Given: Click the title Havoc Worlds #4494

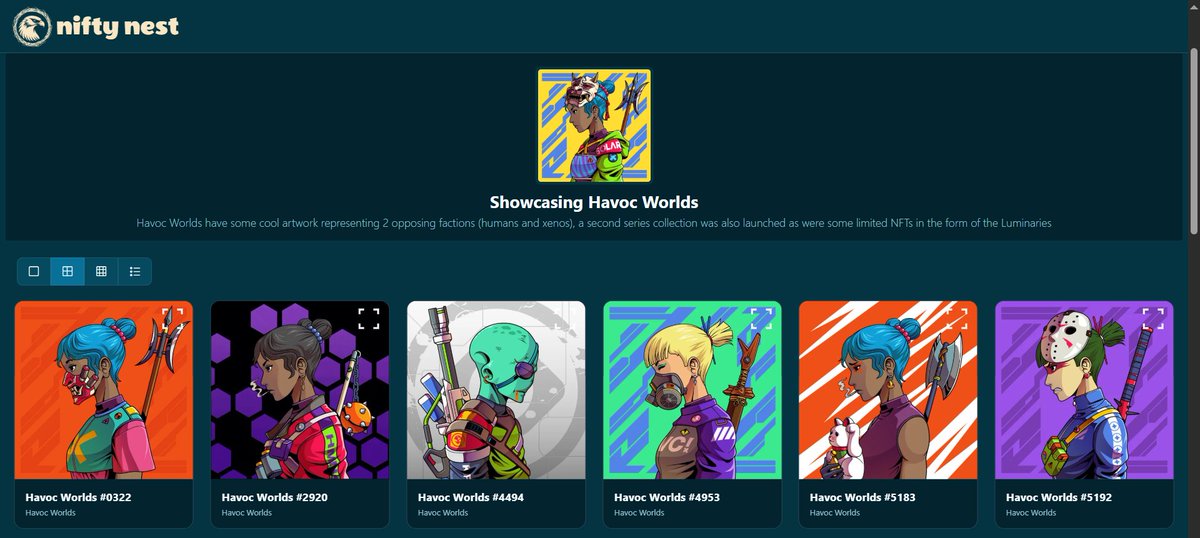Looking at the screenshot, I should 470,497.
